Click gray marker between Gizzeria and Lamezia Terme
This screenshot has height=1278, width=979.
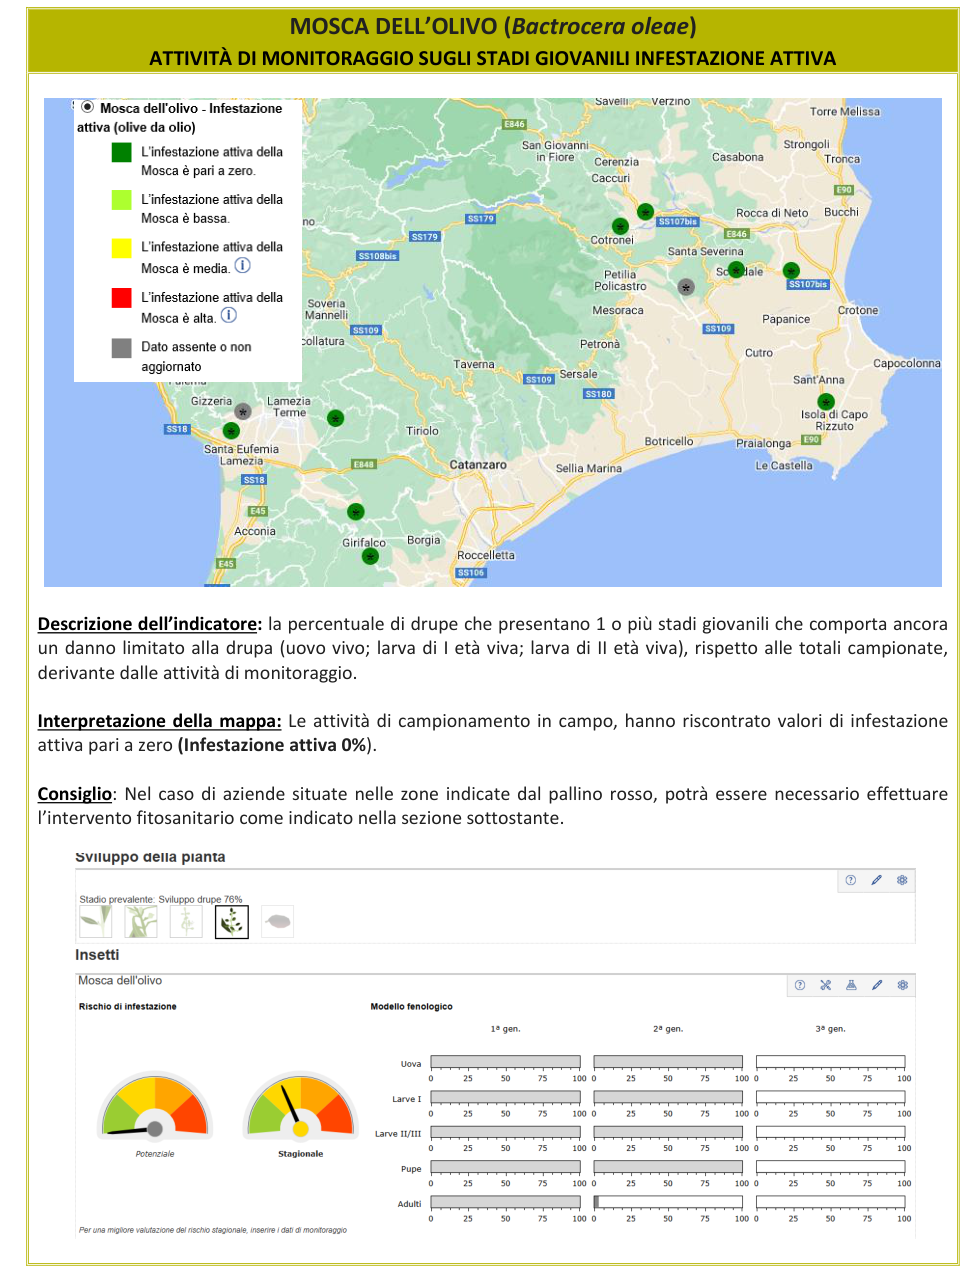243,411
